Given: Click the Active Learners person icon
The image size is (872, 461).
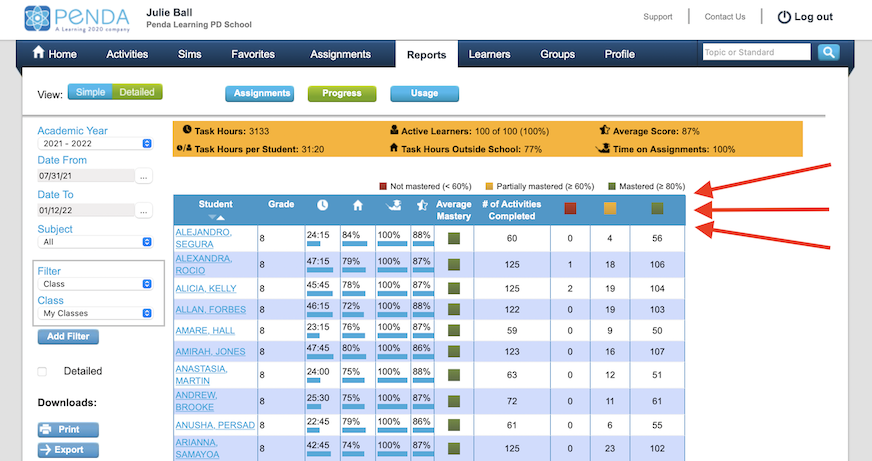Looking at the screenshot, I should 394,130.
